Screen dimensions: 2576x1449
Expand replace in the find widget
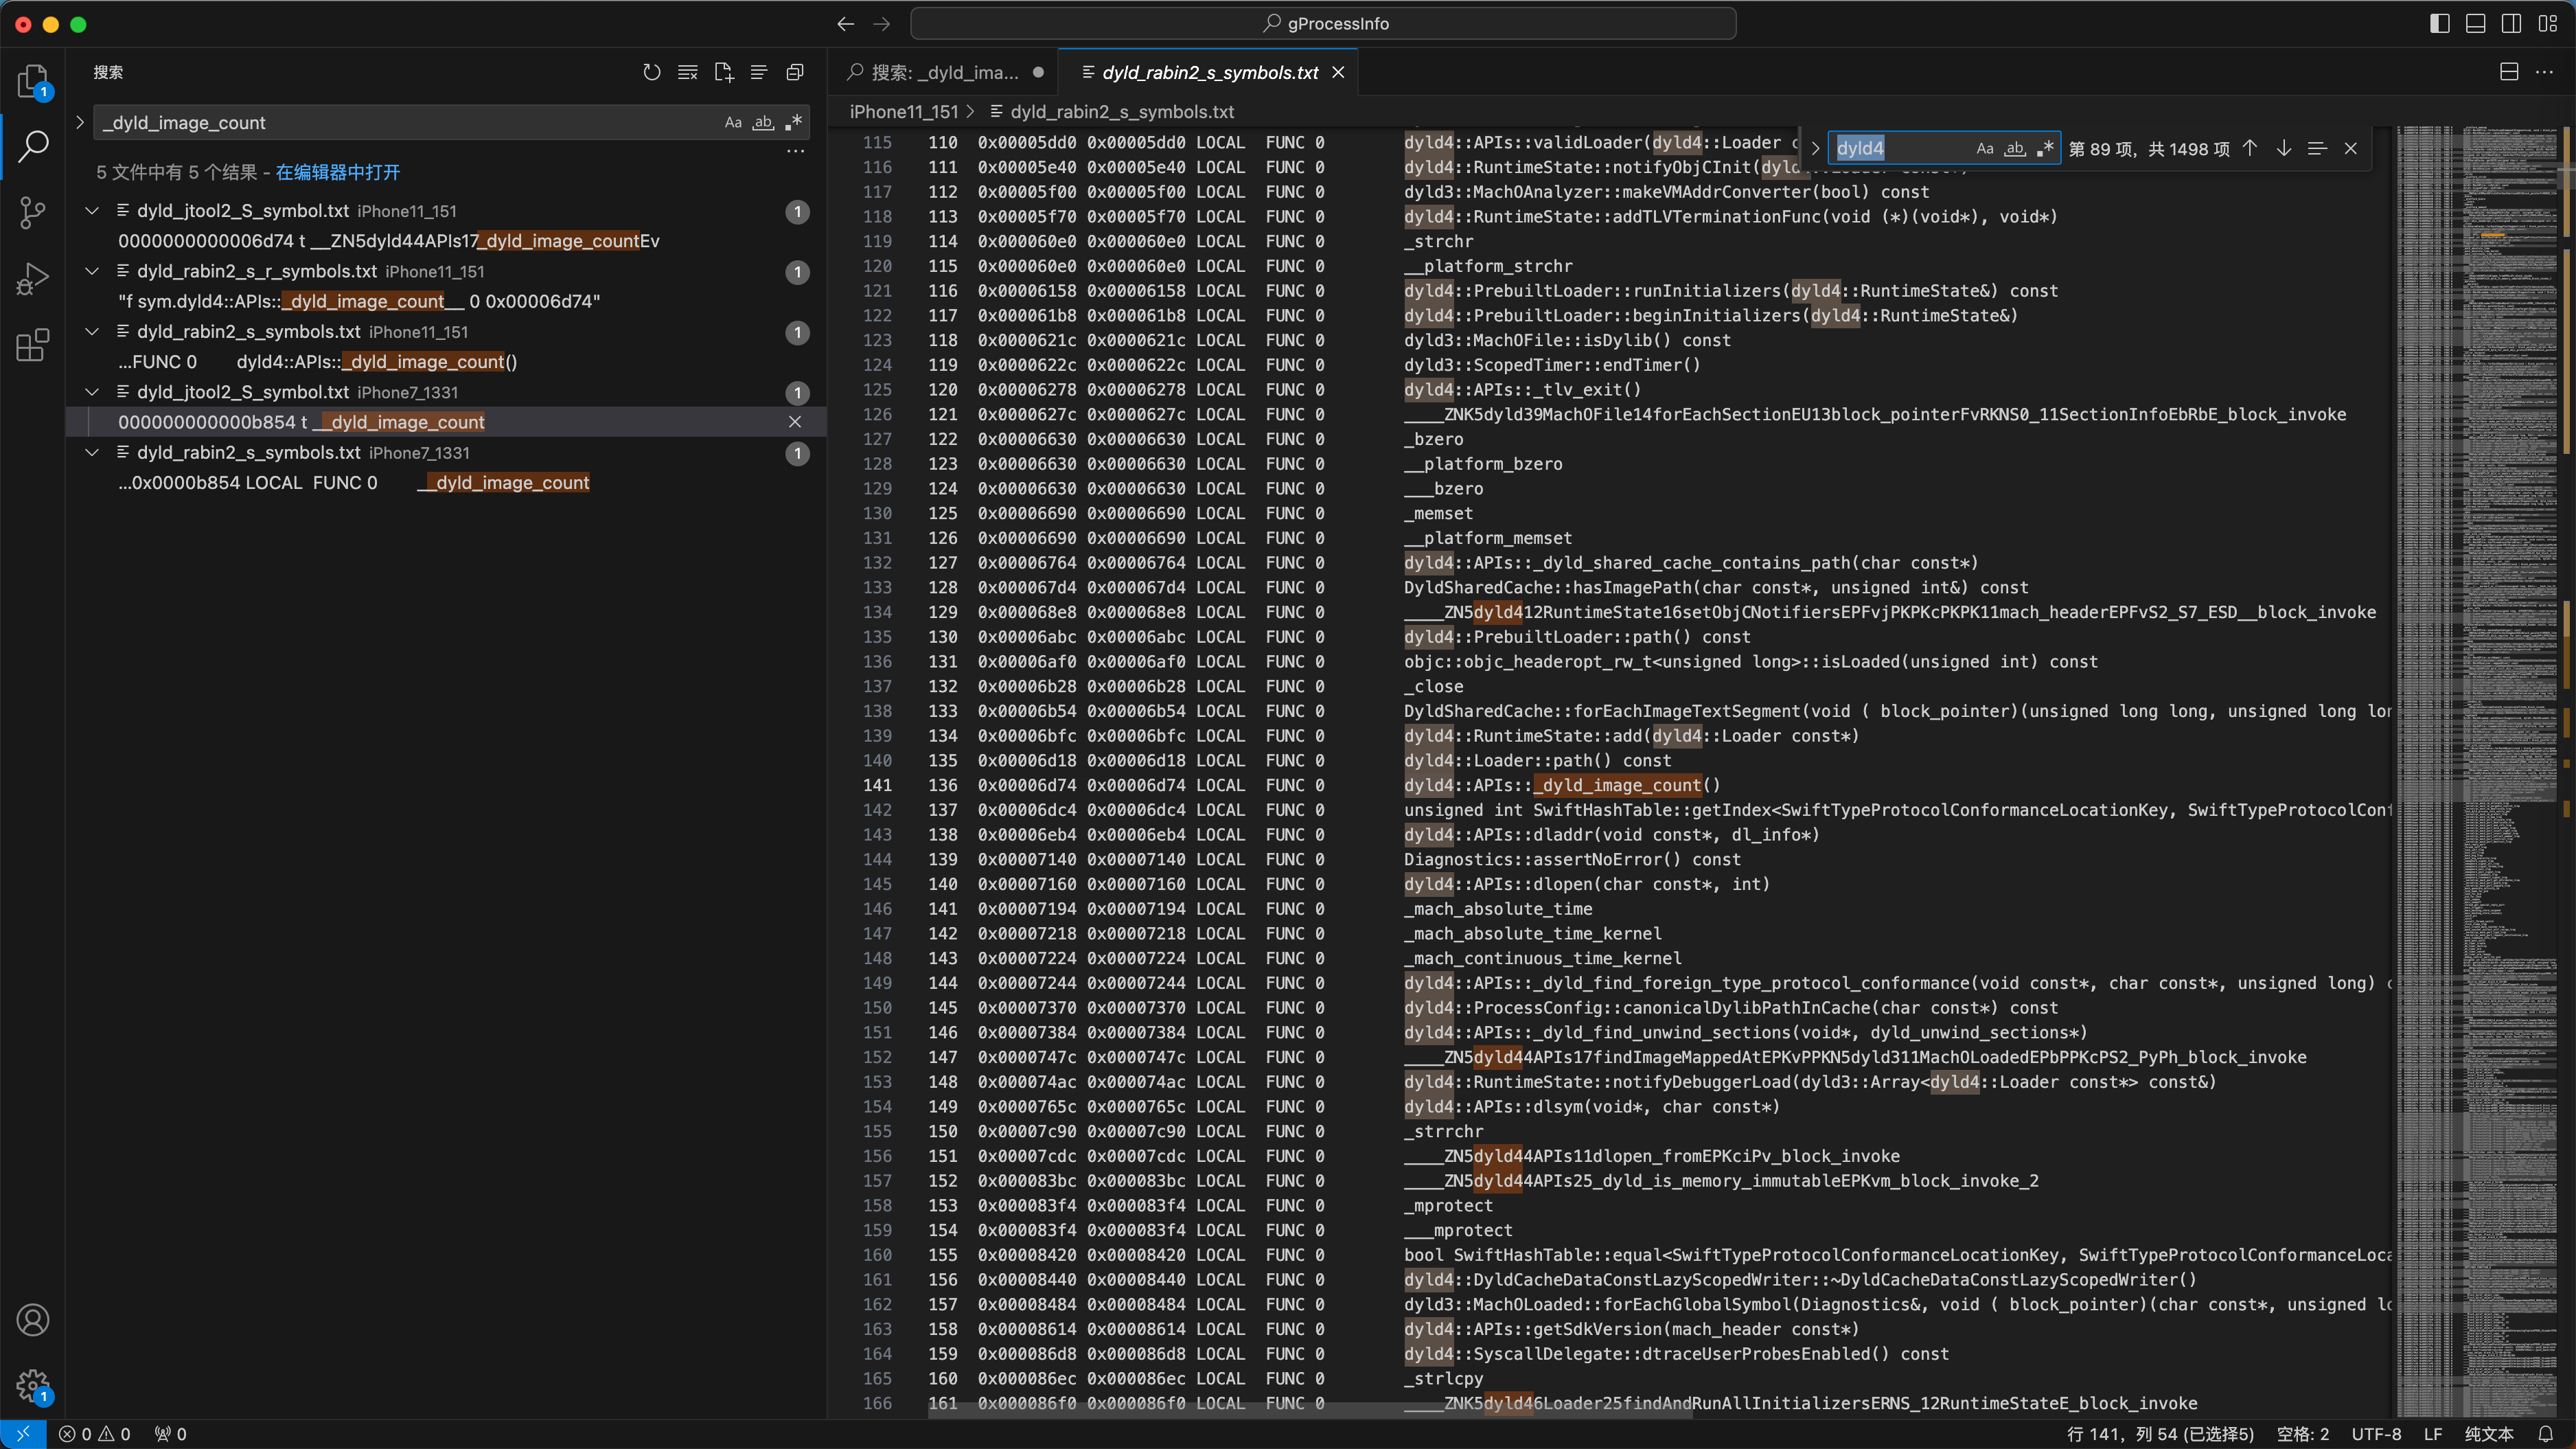tap(1815, 149)
